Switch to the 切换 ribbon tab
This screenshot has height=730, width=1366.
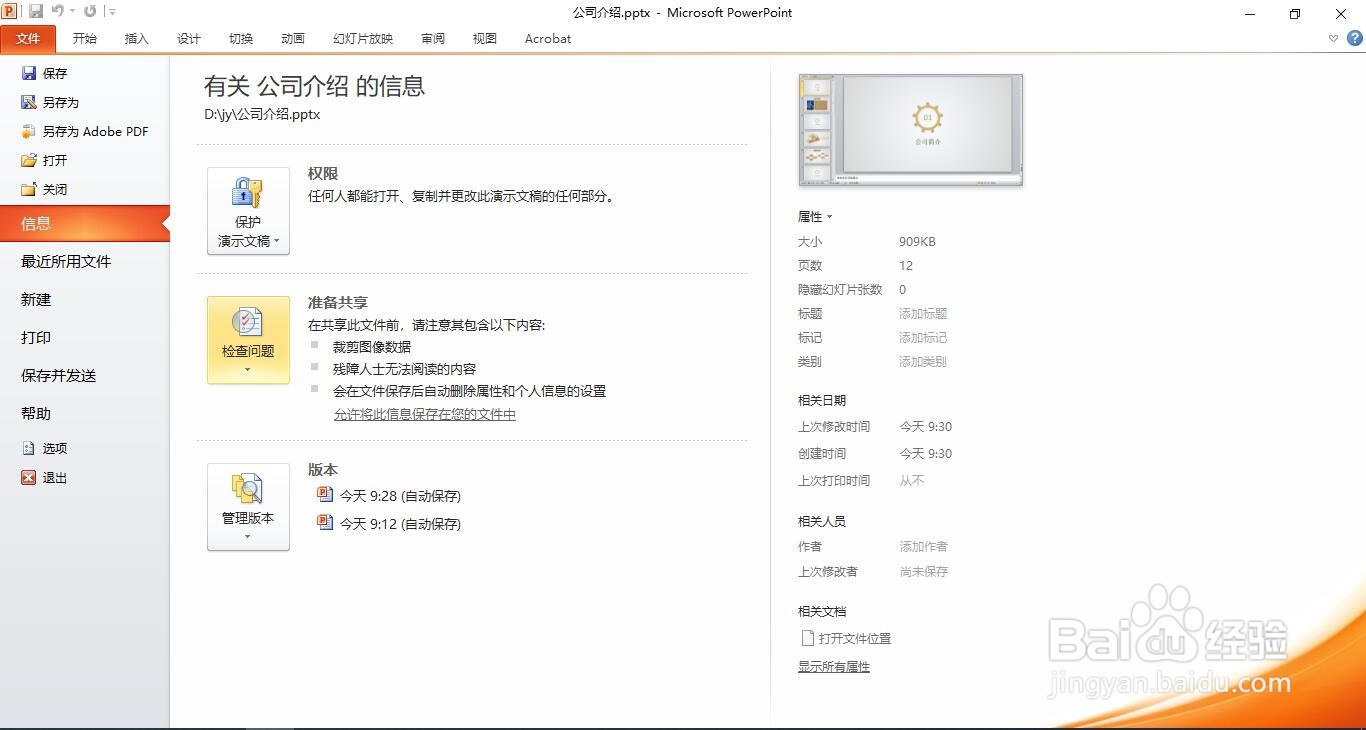pyautogui.click(x=241, y=39)
